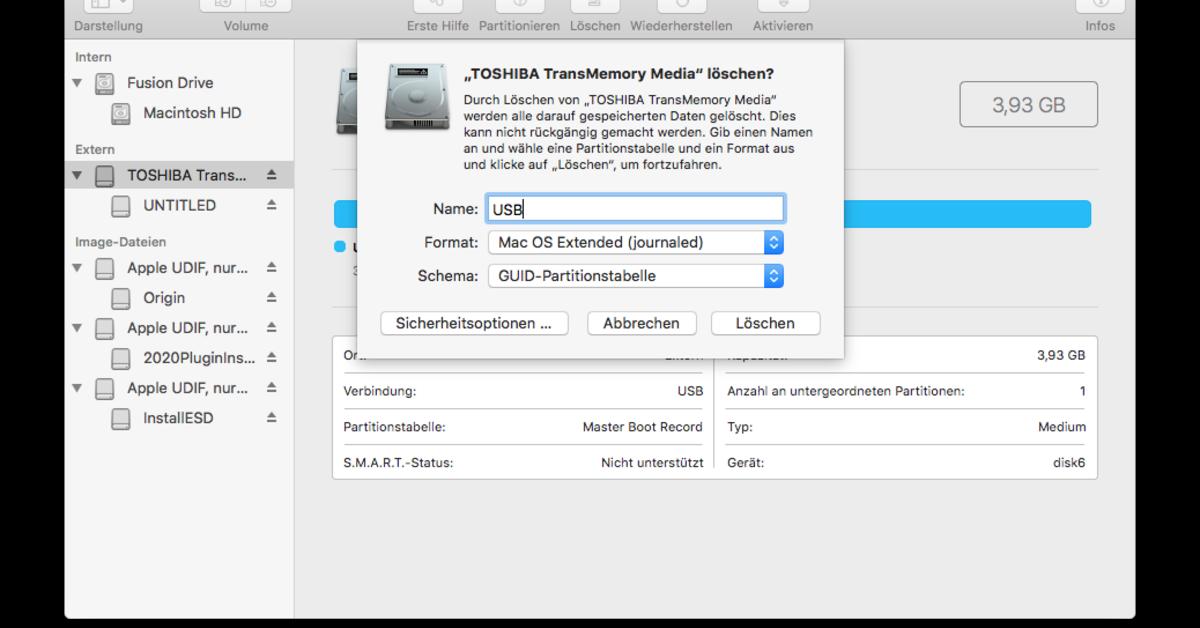Select Fusion Drive in the sidebar
Image resolution: width=1200 pixels, height=628 pixels.
(x=170, y=83)
